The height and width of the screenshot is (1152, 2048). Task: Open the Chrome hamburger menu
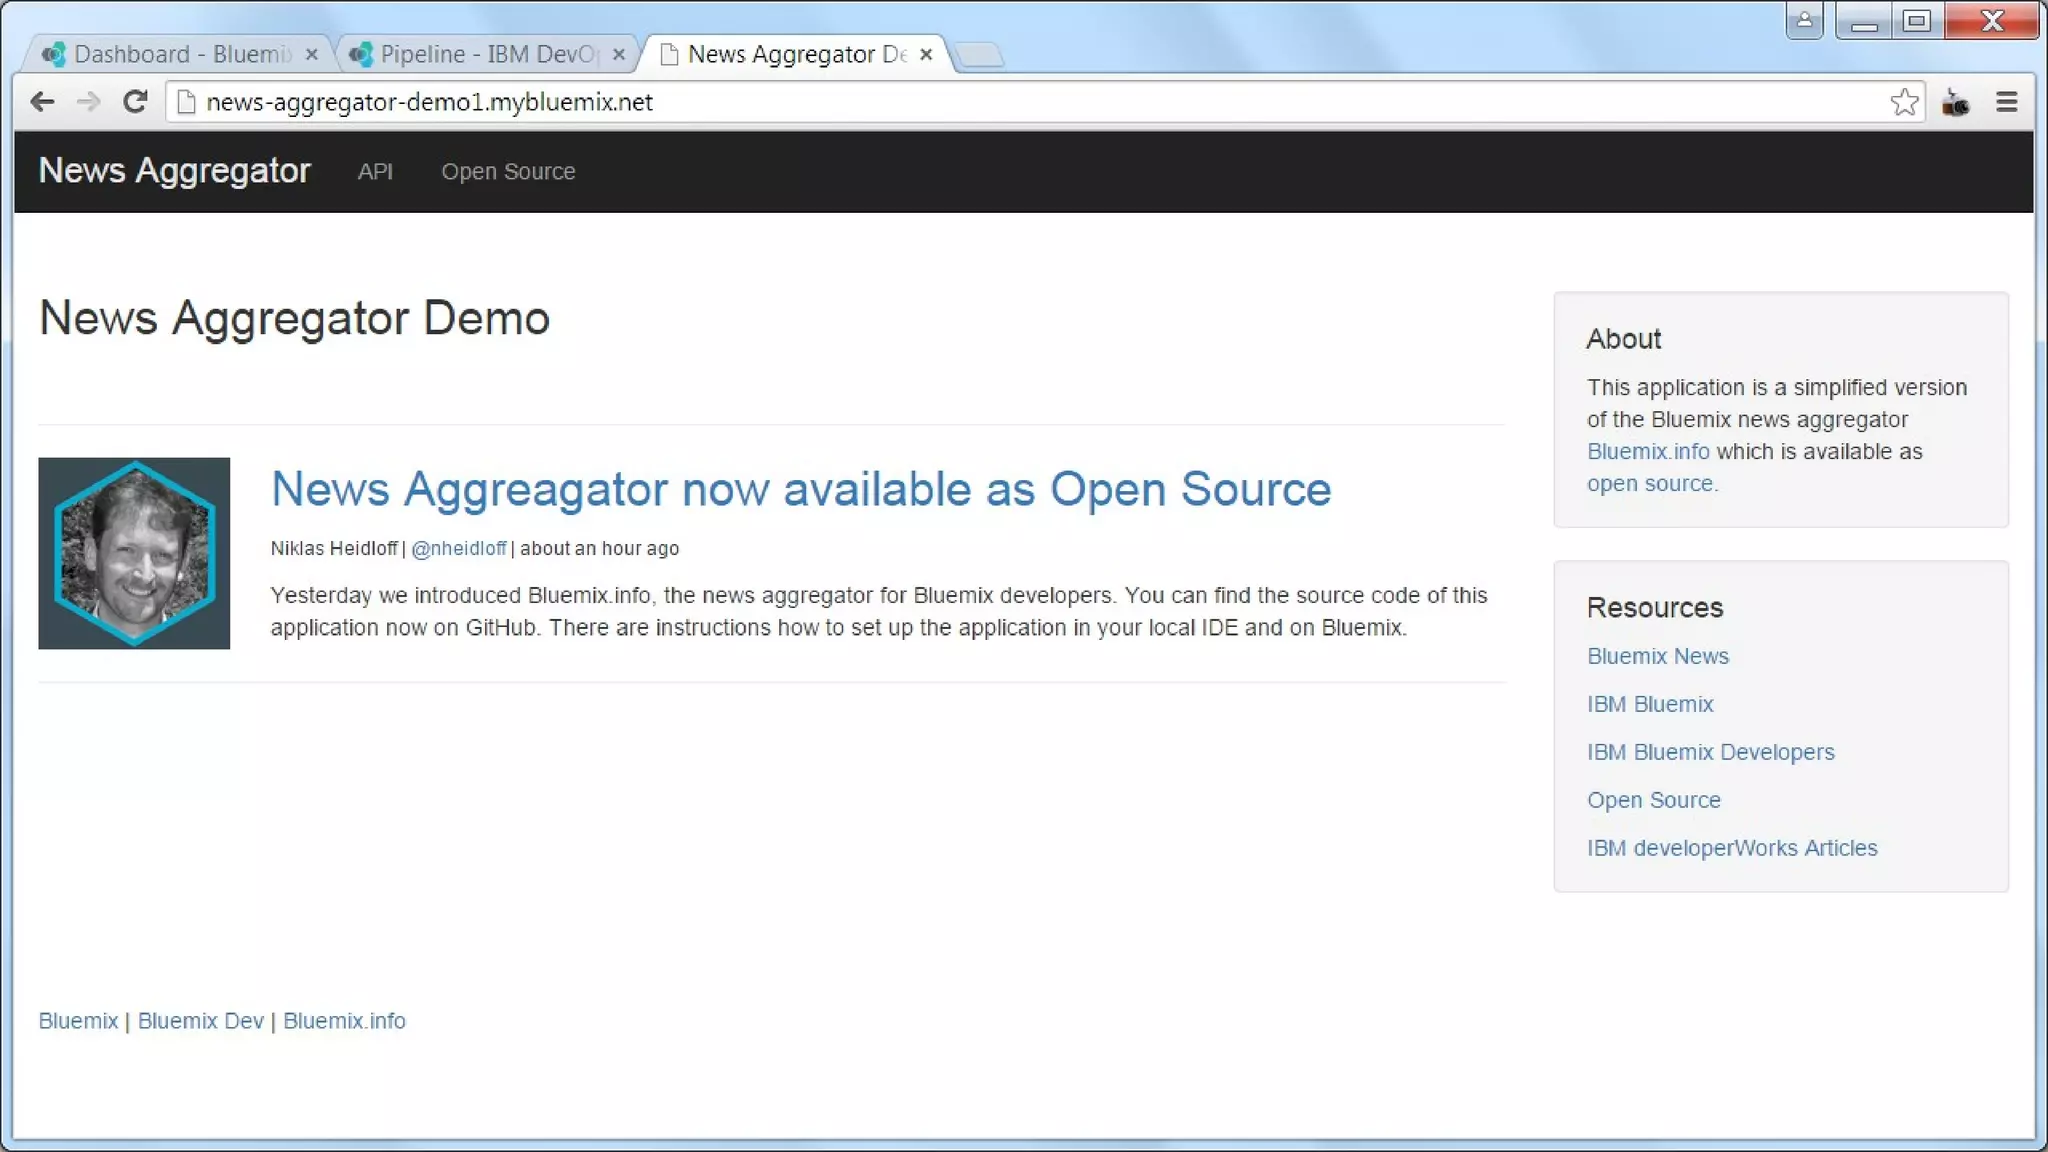coord(2006,102)
